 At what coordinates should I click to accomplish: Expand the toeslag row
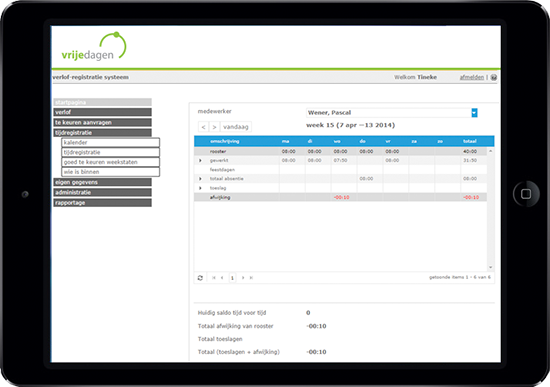pos(200,188)
